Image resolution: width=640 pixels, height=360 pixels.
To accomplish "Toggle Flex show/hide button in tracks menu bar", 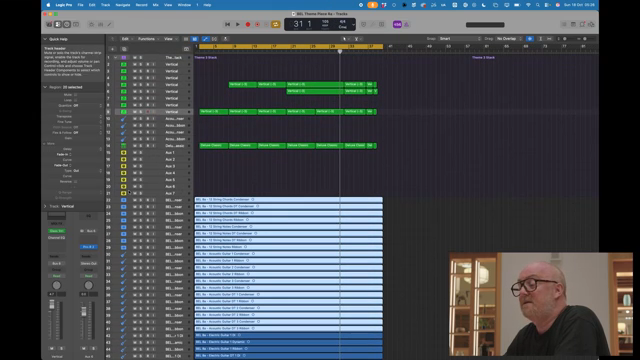I will pos(214,39).
